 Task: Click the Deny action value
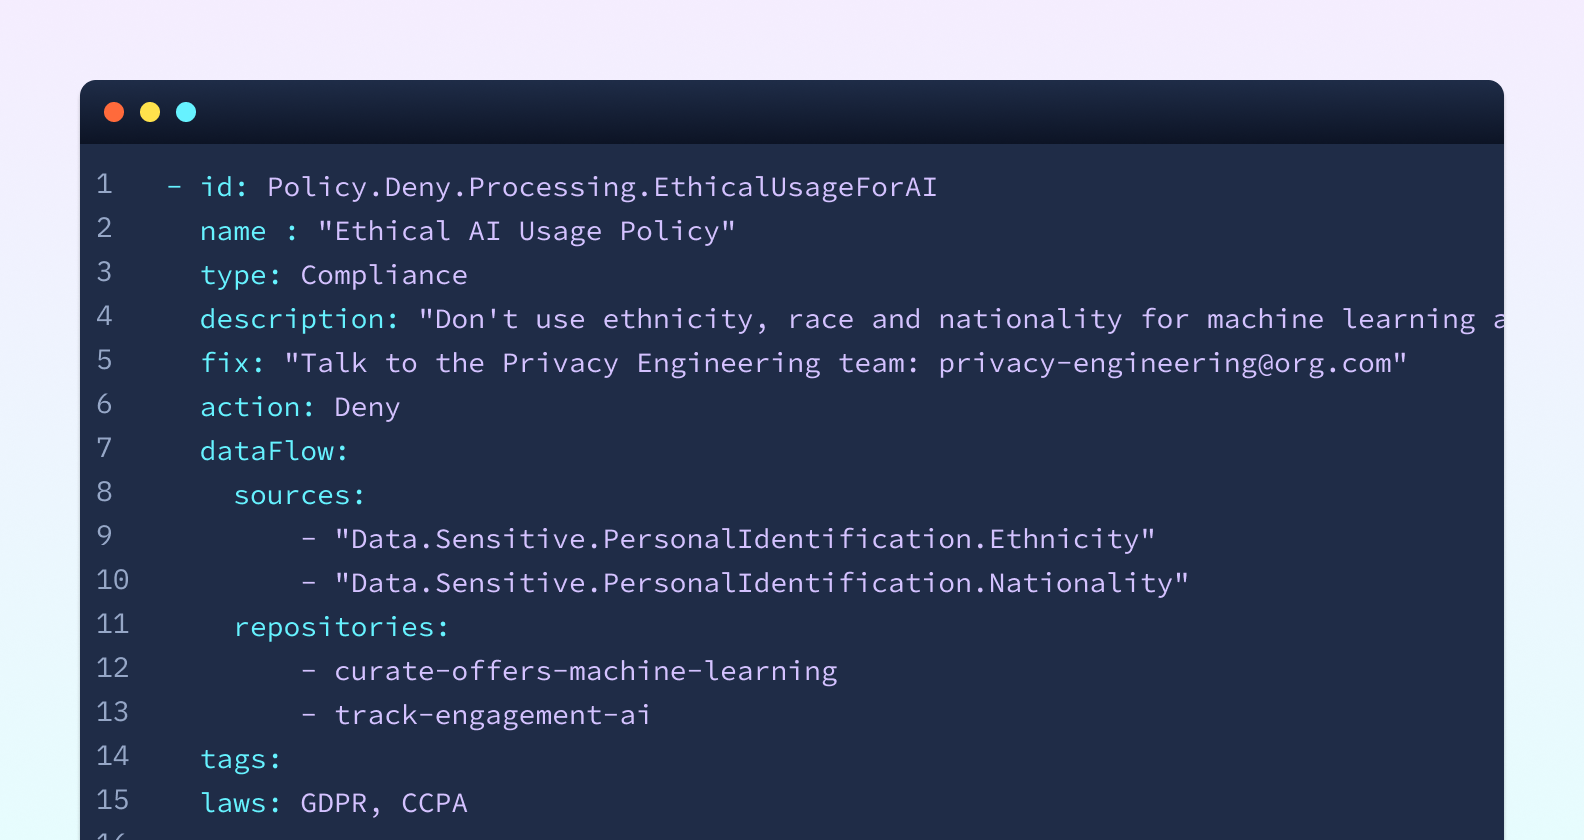pos(367,408)
